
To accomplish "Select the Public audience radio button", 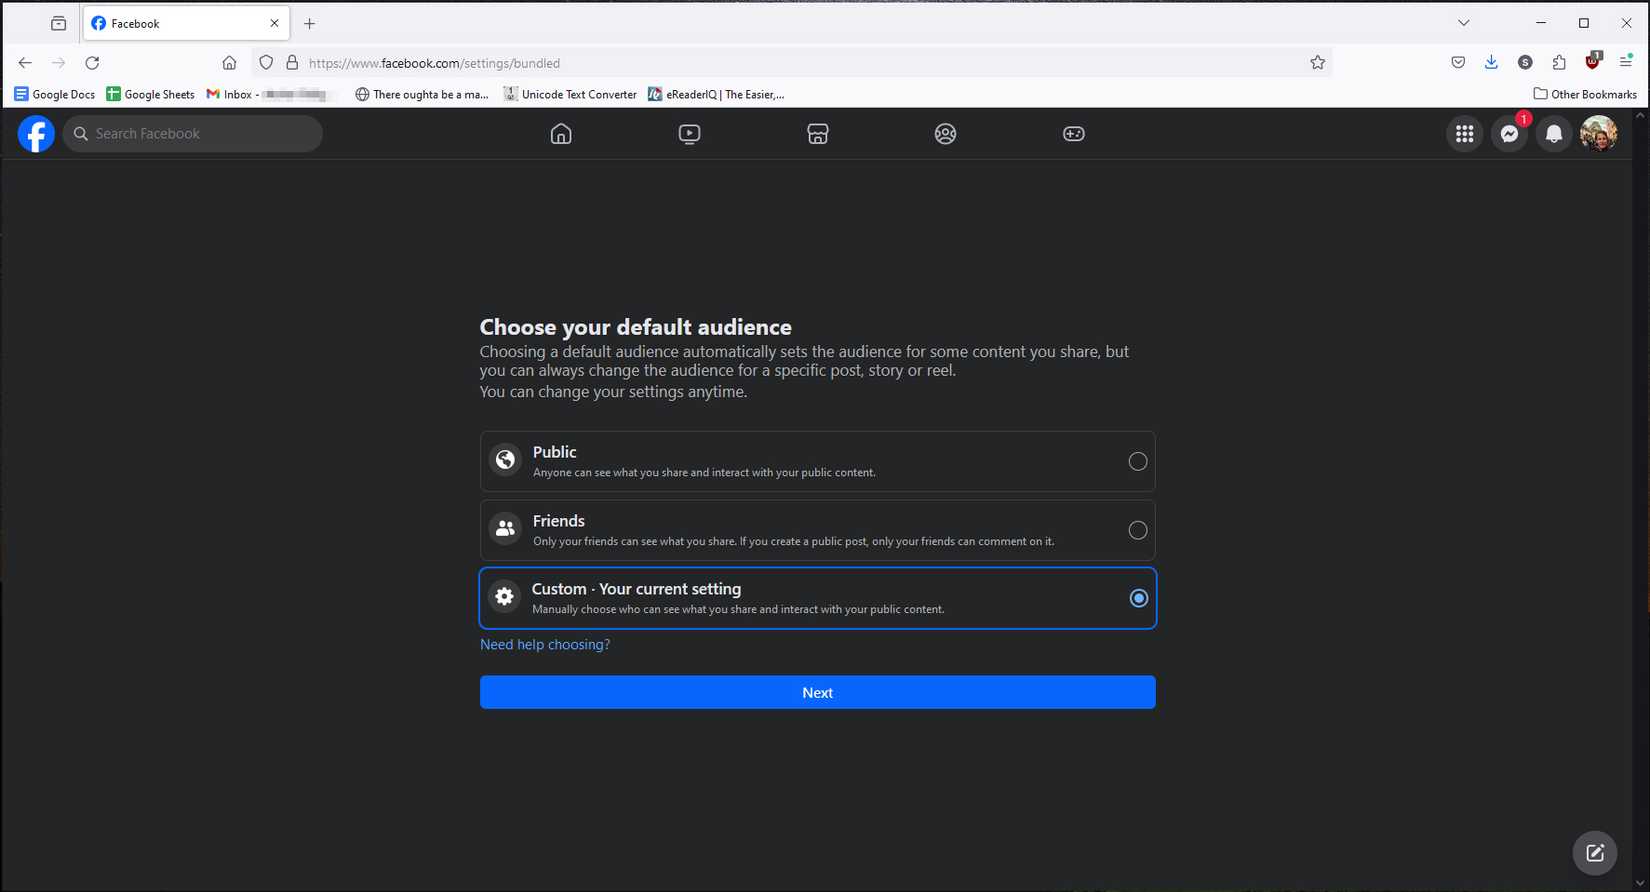I will tap(1137, 462).
